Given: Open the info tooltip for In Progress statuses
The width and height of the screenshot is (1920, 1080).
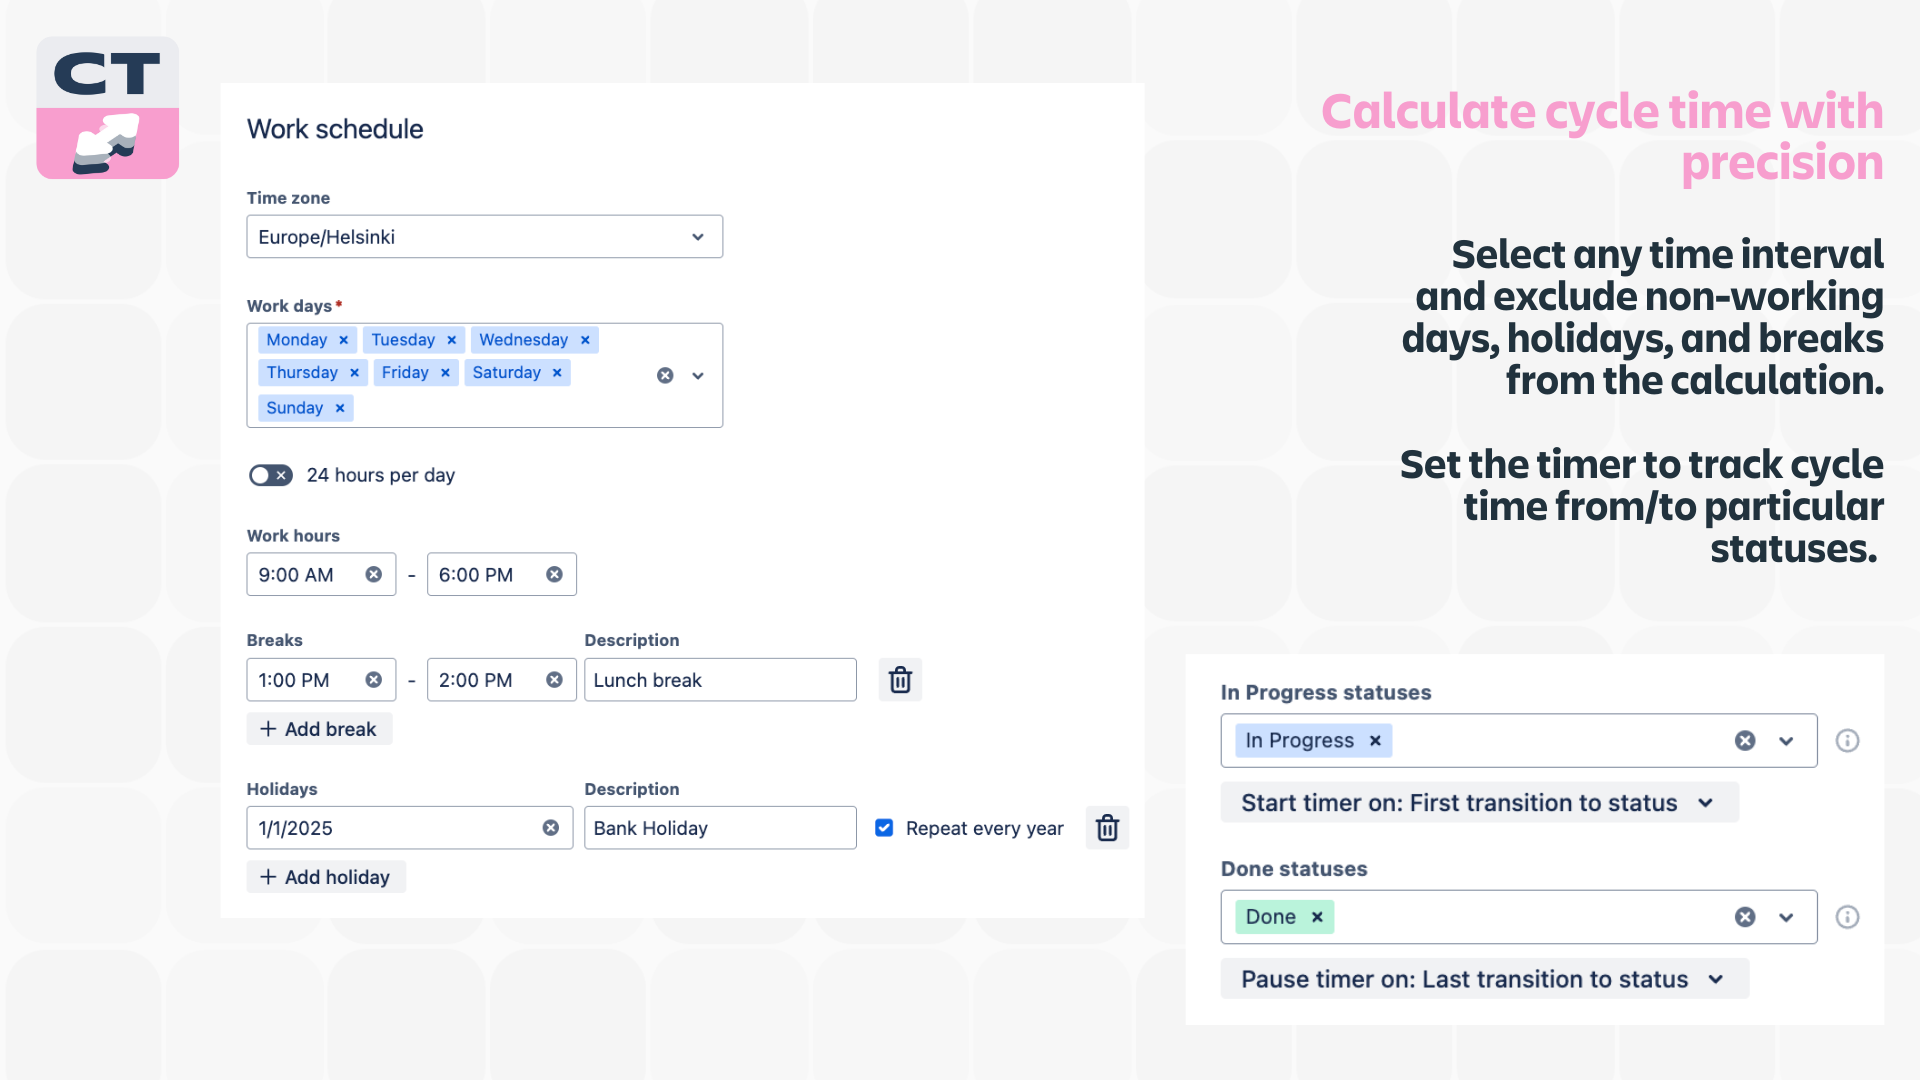Looking at the screenshot, I should [x=1847, y=740].
